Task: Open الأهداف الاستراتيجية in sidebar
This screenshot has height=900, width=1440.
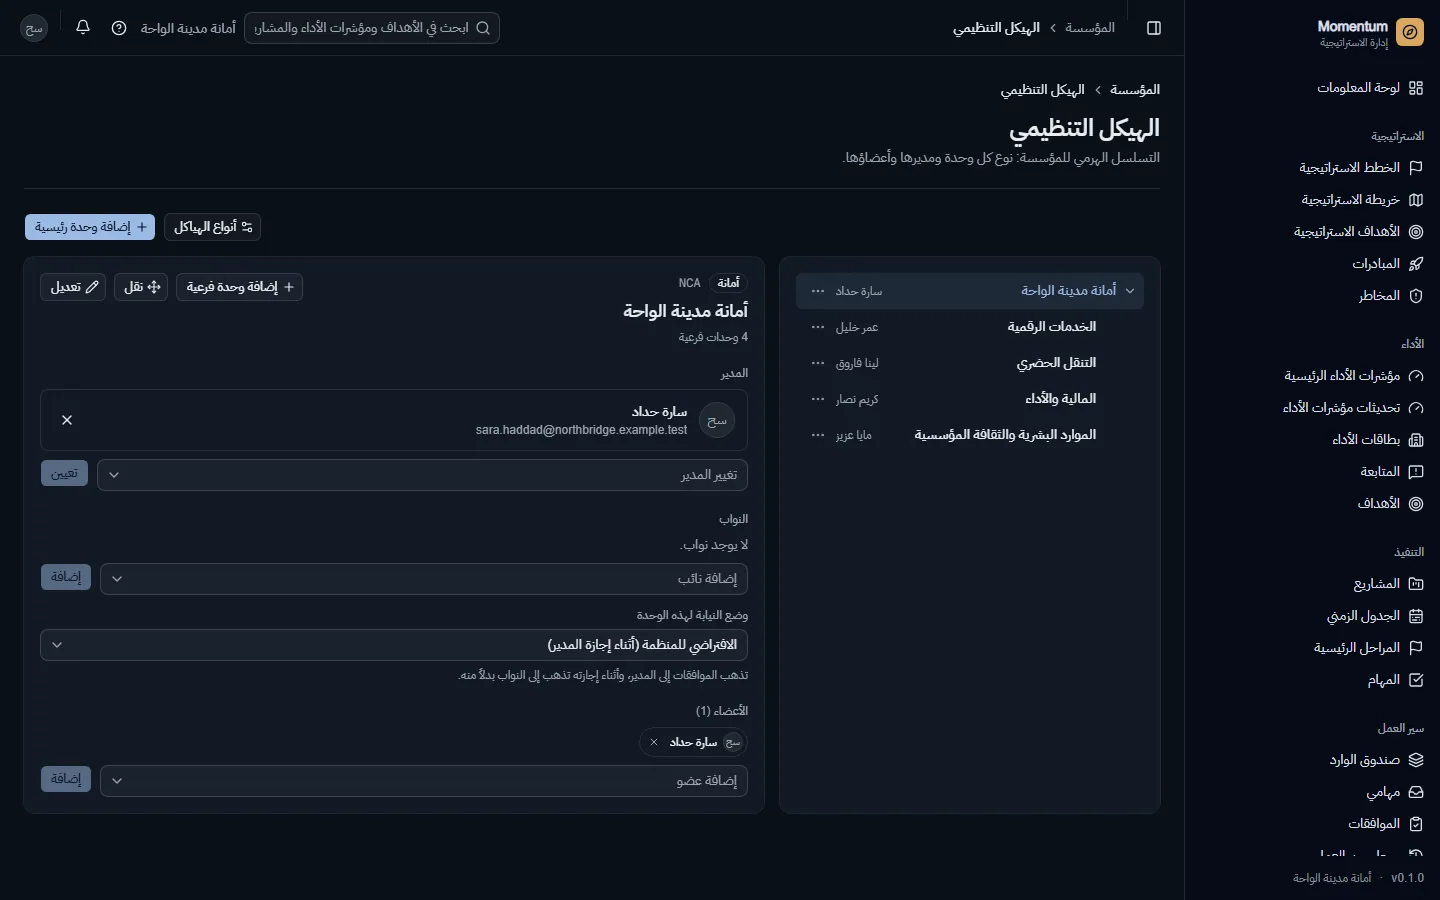Action: [x=1358, y=232]
